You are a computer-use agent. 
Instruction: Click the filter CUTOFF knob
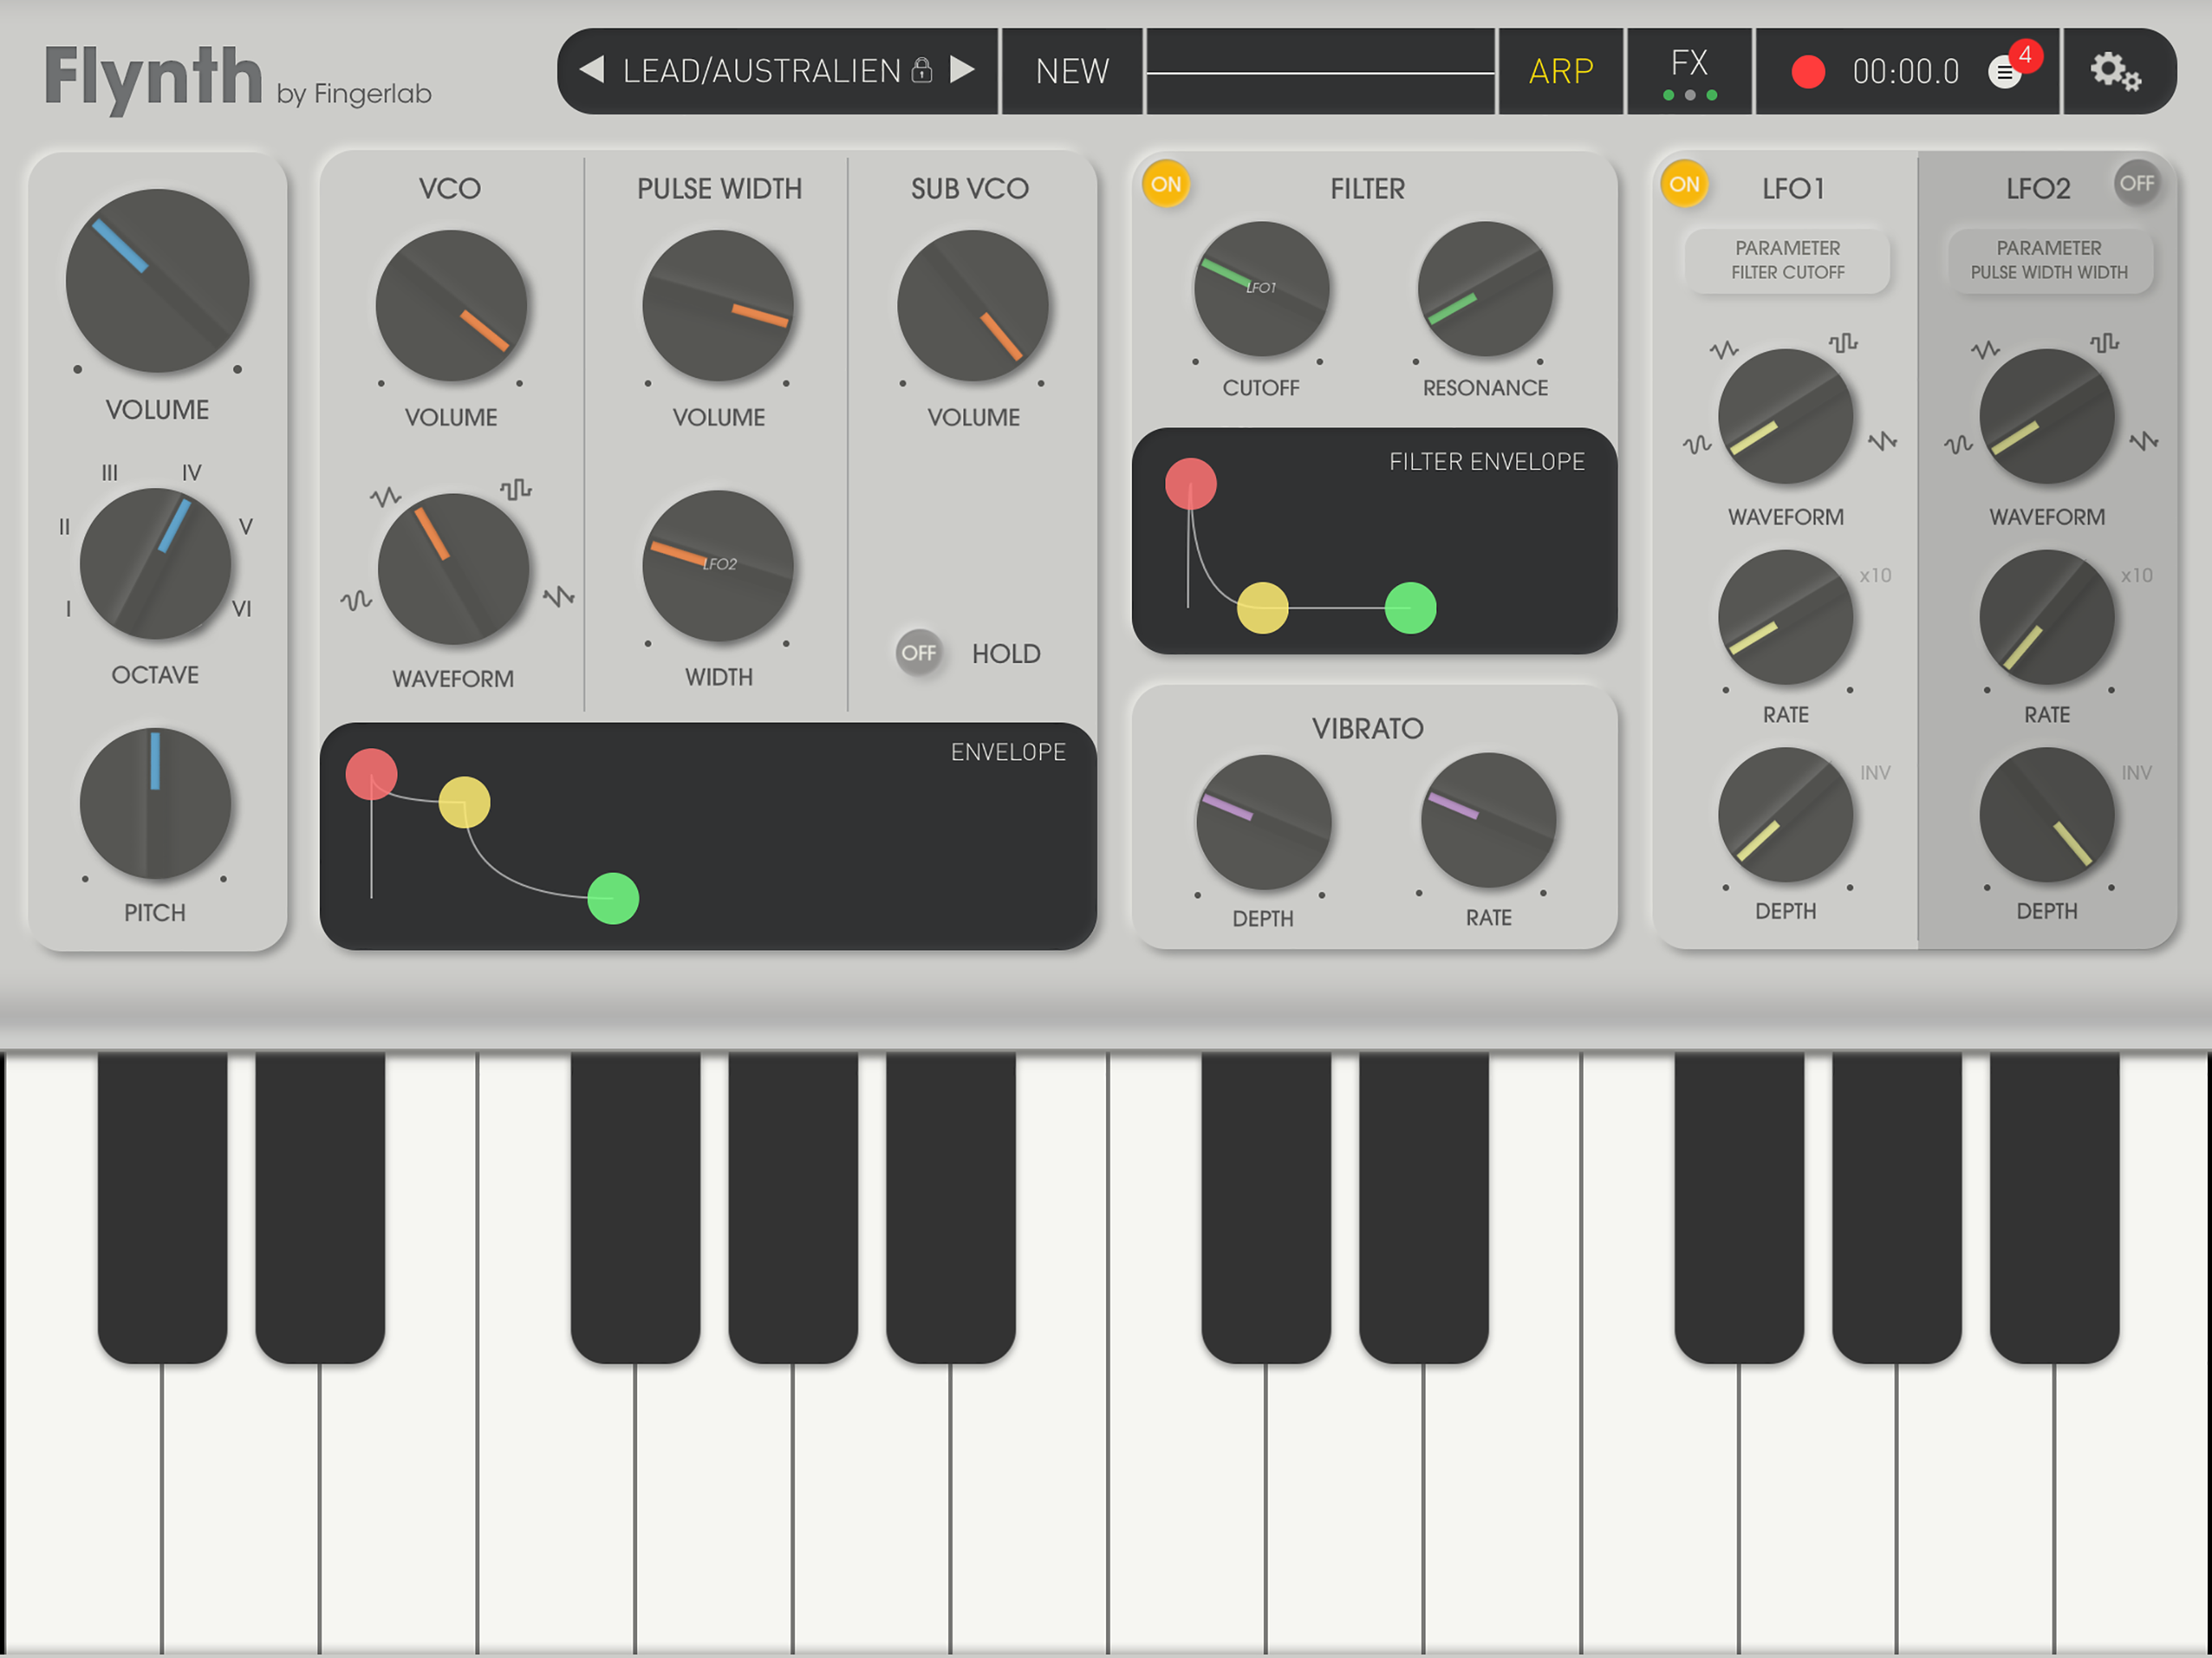1261,290
